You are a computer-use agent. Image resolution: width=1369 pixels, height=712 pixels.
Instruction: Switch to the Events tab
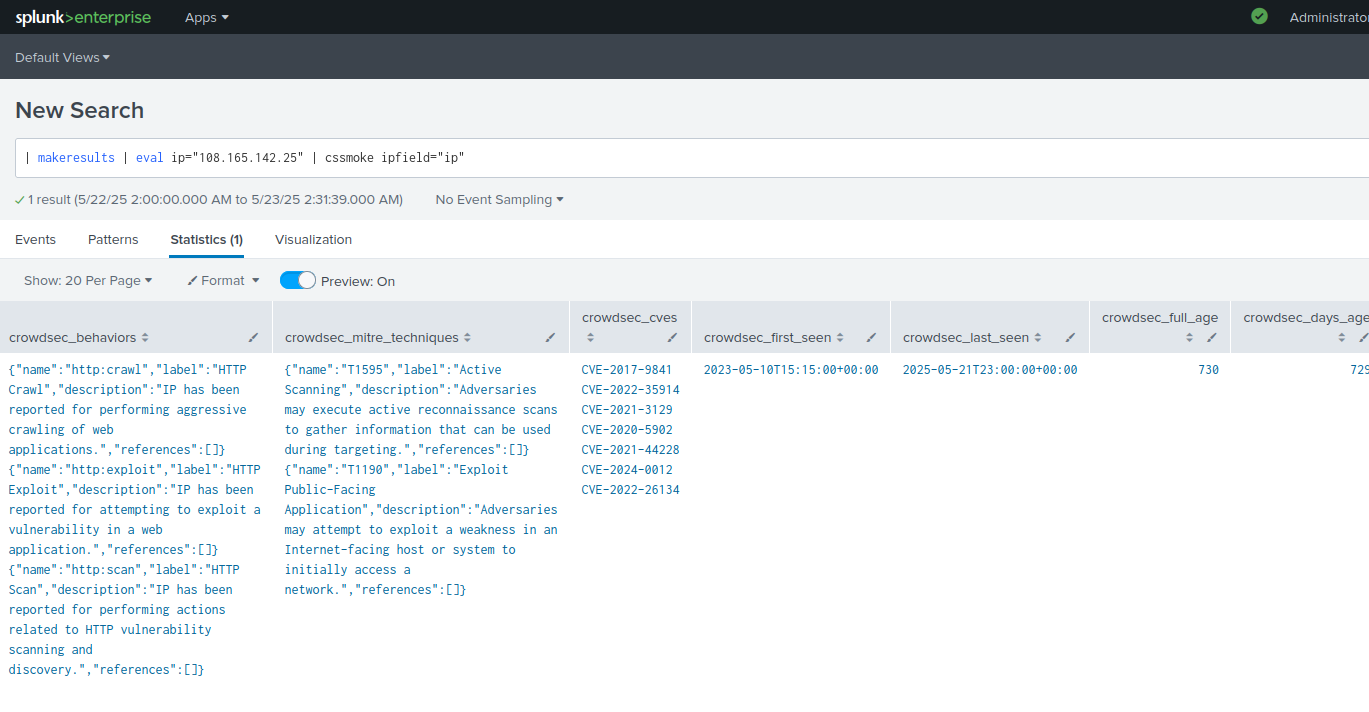click(35, 240)
